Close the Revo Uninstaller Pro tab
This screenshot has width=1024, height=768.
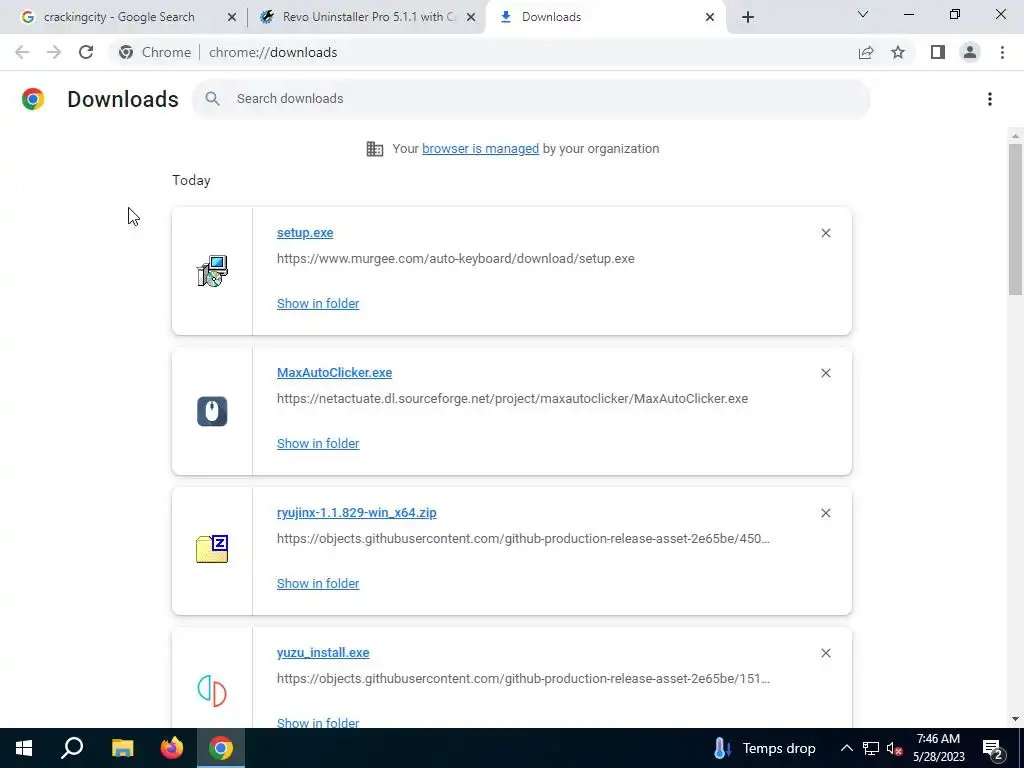(471, 17)
